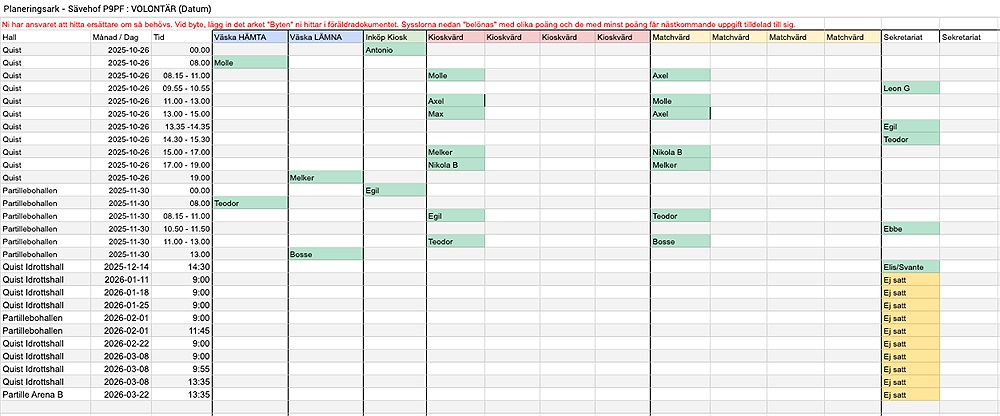Screen dimensions: 1000x416
Task: Click the Ej satt cell for 2026-03-22
Action: pos(910,395)
